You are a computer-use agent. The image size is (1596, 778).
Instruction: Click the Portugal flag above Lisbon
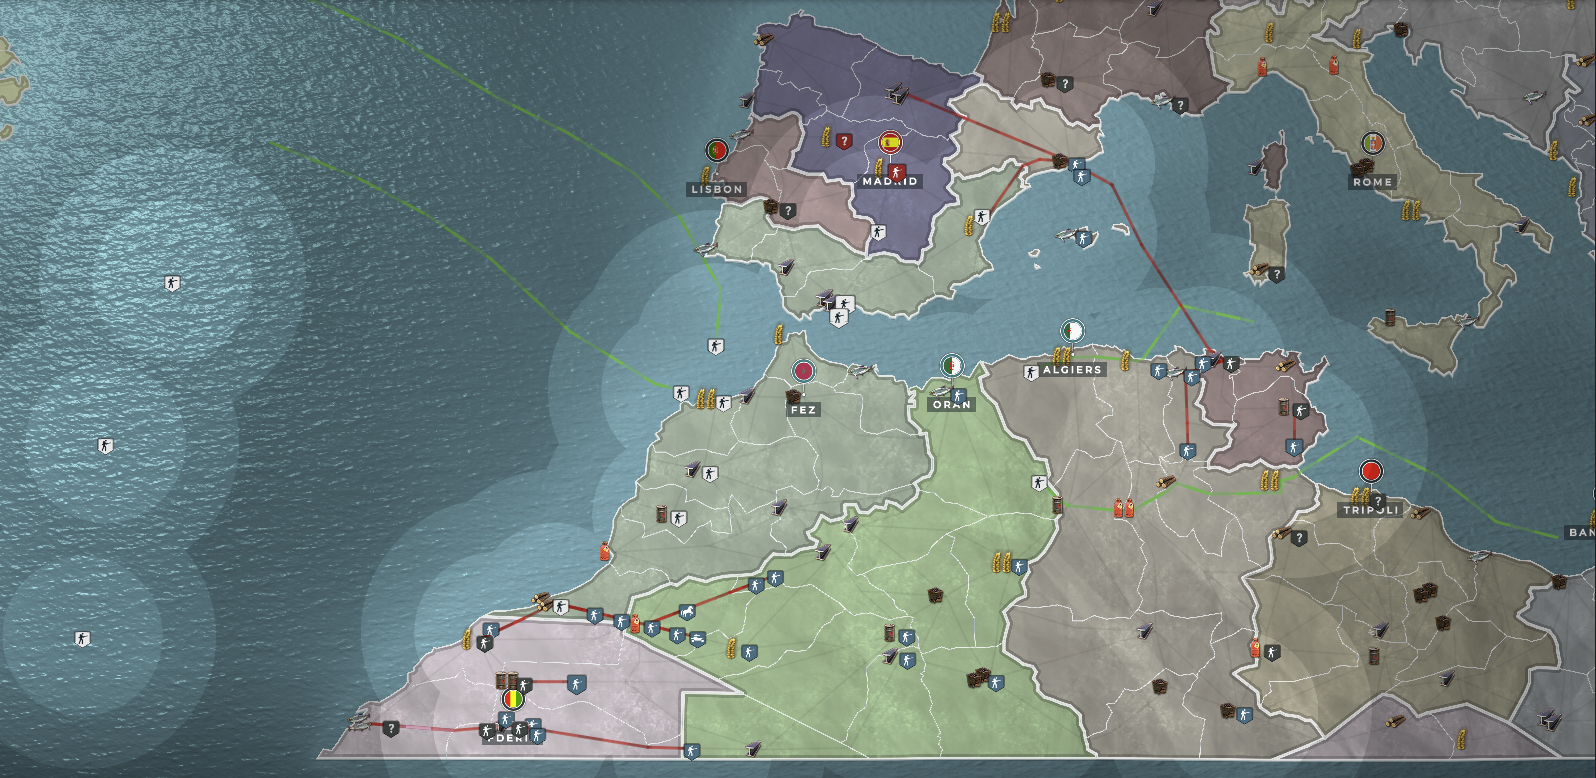[x=716, y=151]
